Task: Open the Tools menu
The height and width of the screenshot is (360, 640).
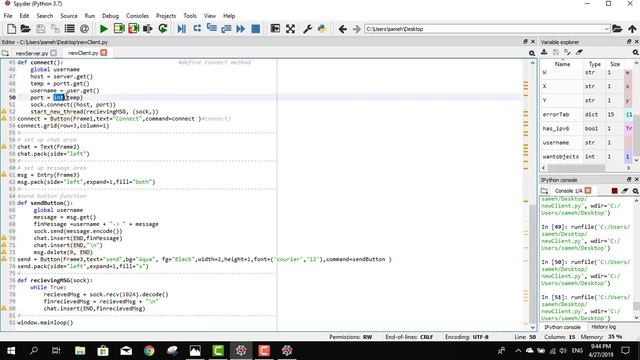Action: pyautogui.click(x=190, y=16)
